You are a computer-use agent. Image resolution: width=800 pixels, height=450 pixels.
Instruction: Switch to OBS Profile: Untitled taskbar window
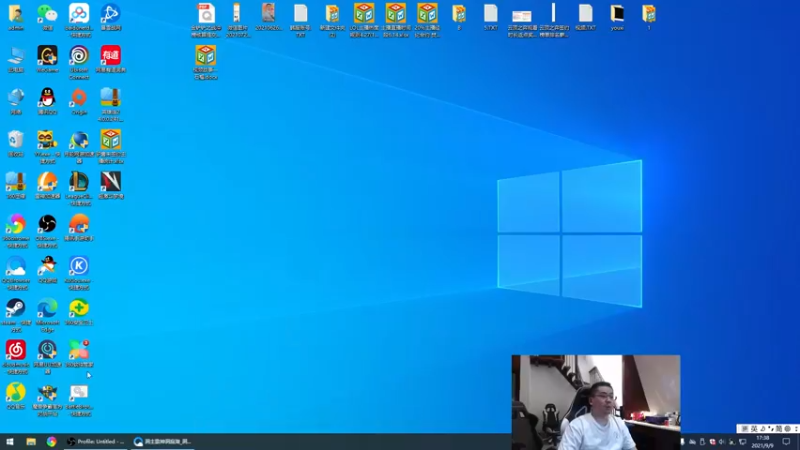tap(95, 441)
